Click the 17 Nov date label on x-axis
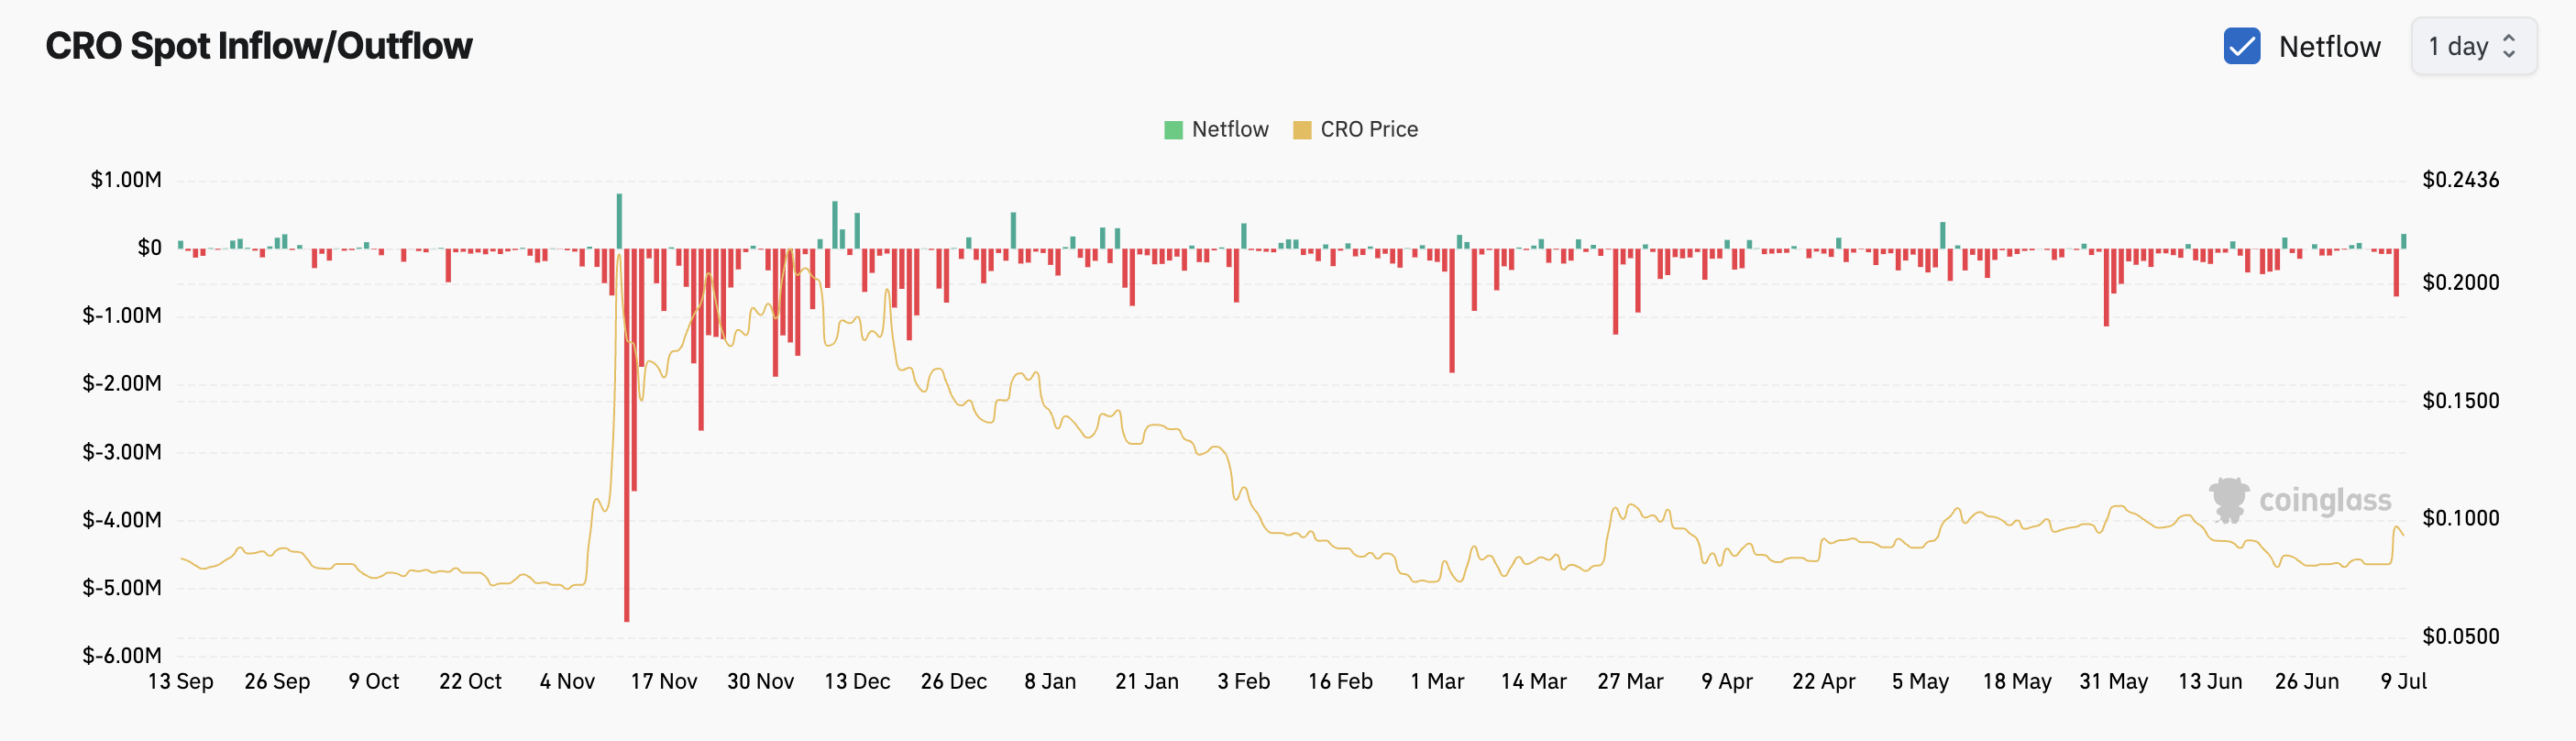This screenshot has width=2576, height=741. tap(663, 681)
